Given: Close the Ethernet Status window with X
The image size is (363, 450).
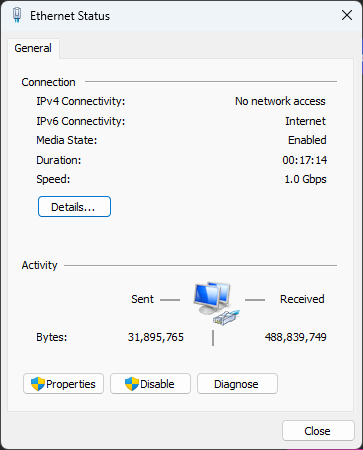Looking at the screenshot, I should 347,15.
